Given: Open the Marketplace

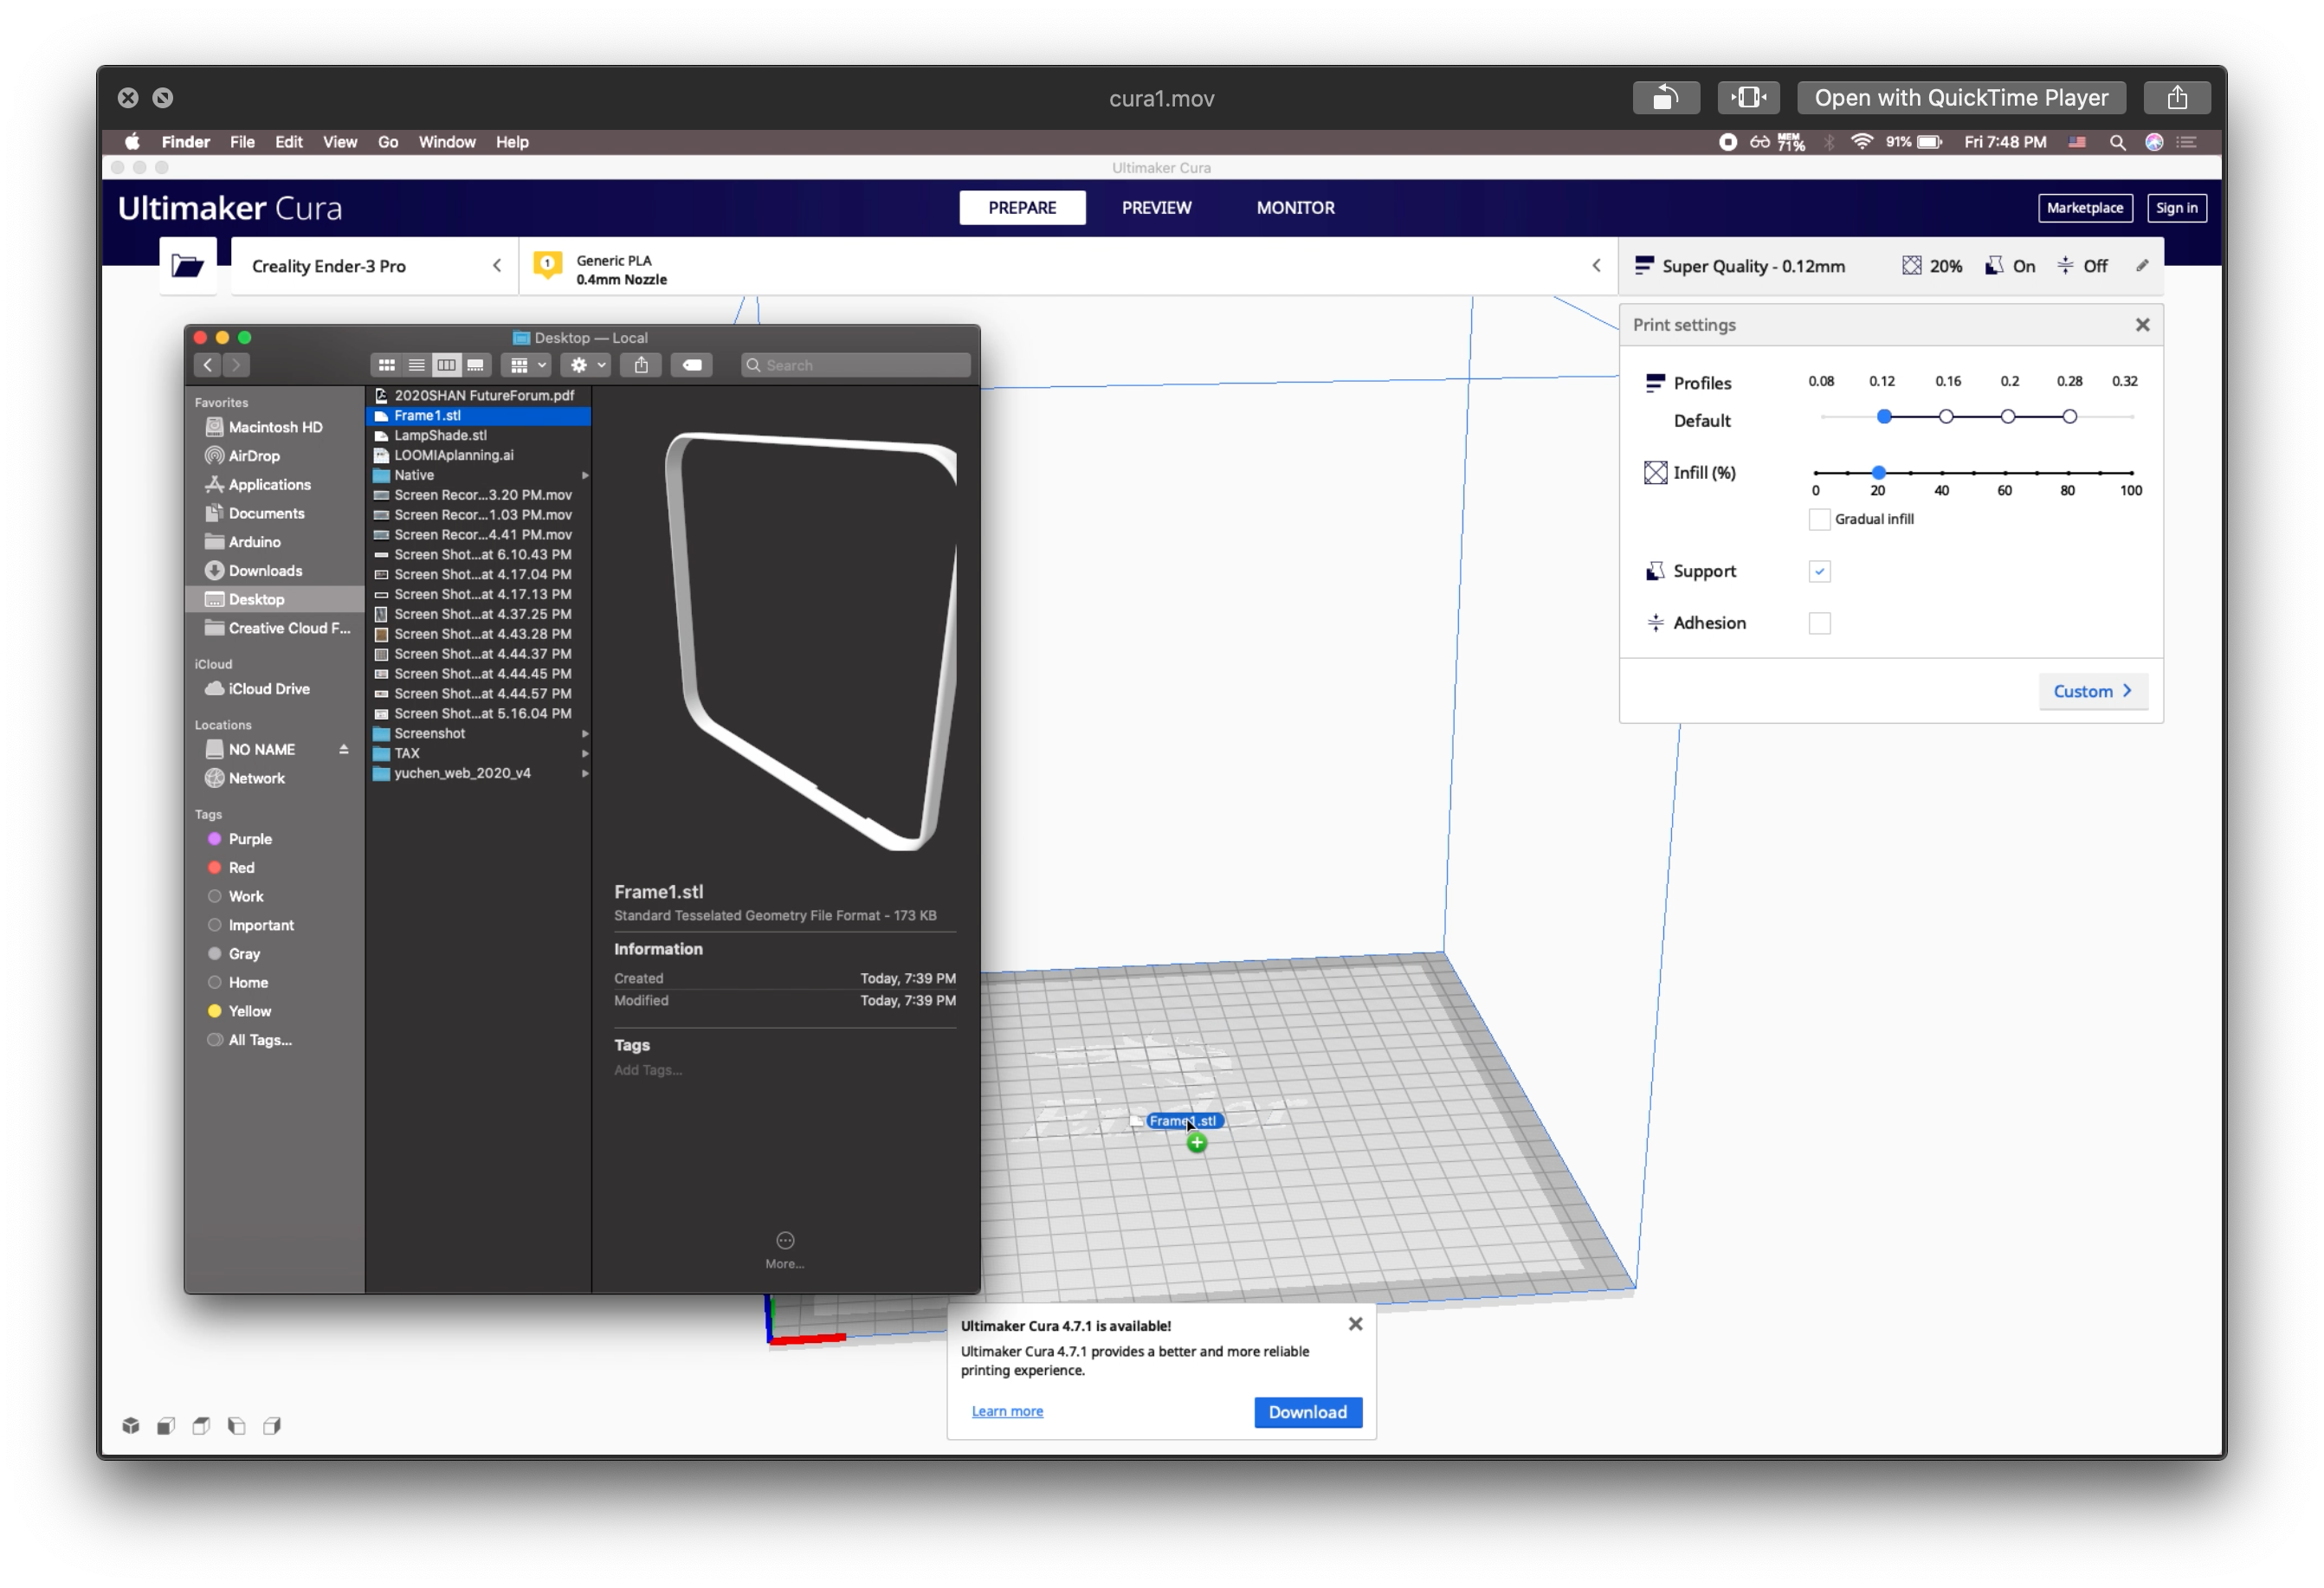Looking at the screenshot, I should [2084, 208].
